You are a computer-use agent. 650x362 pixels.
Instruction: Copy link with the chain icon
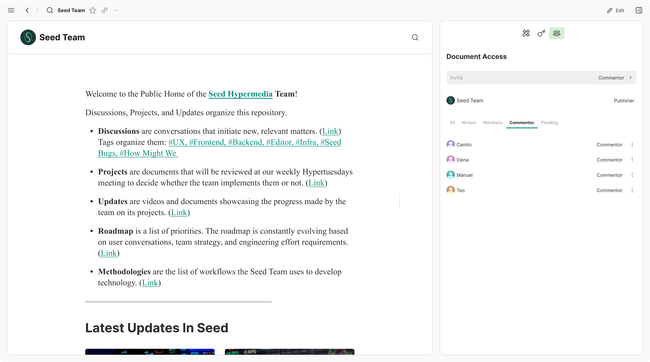(x=104, y=10)
